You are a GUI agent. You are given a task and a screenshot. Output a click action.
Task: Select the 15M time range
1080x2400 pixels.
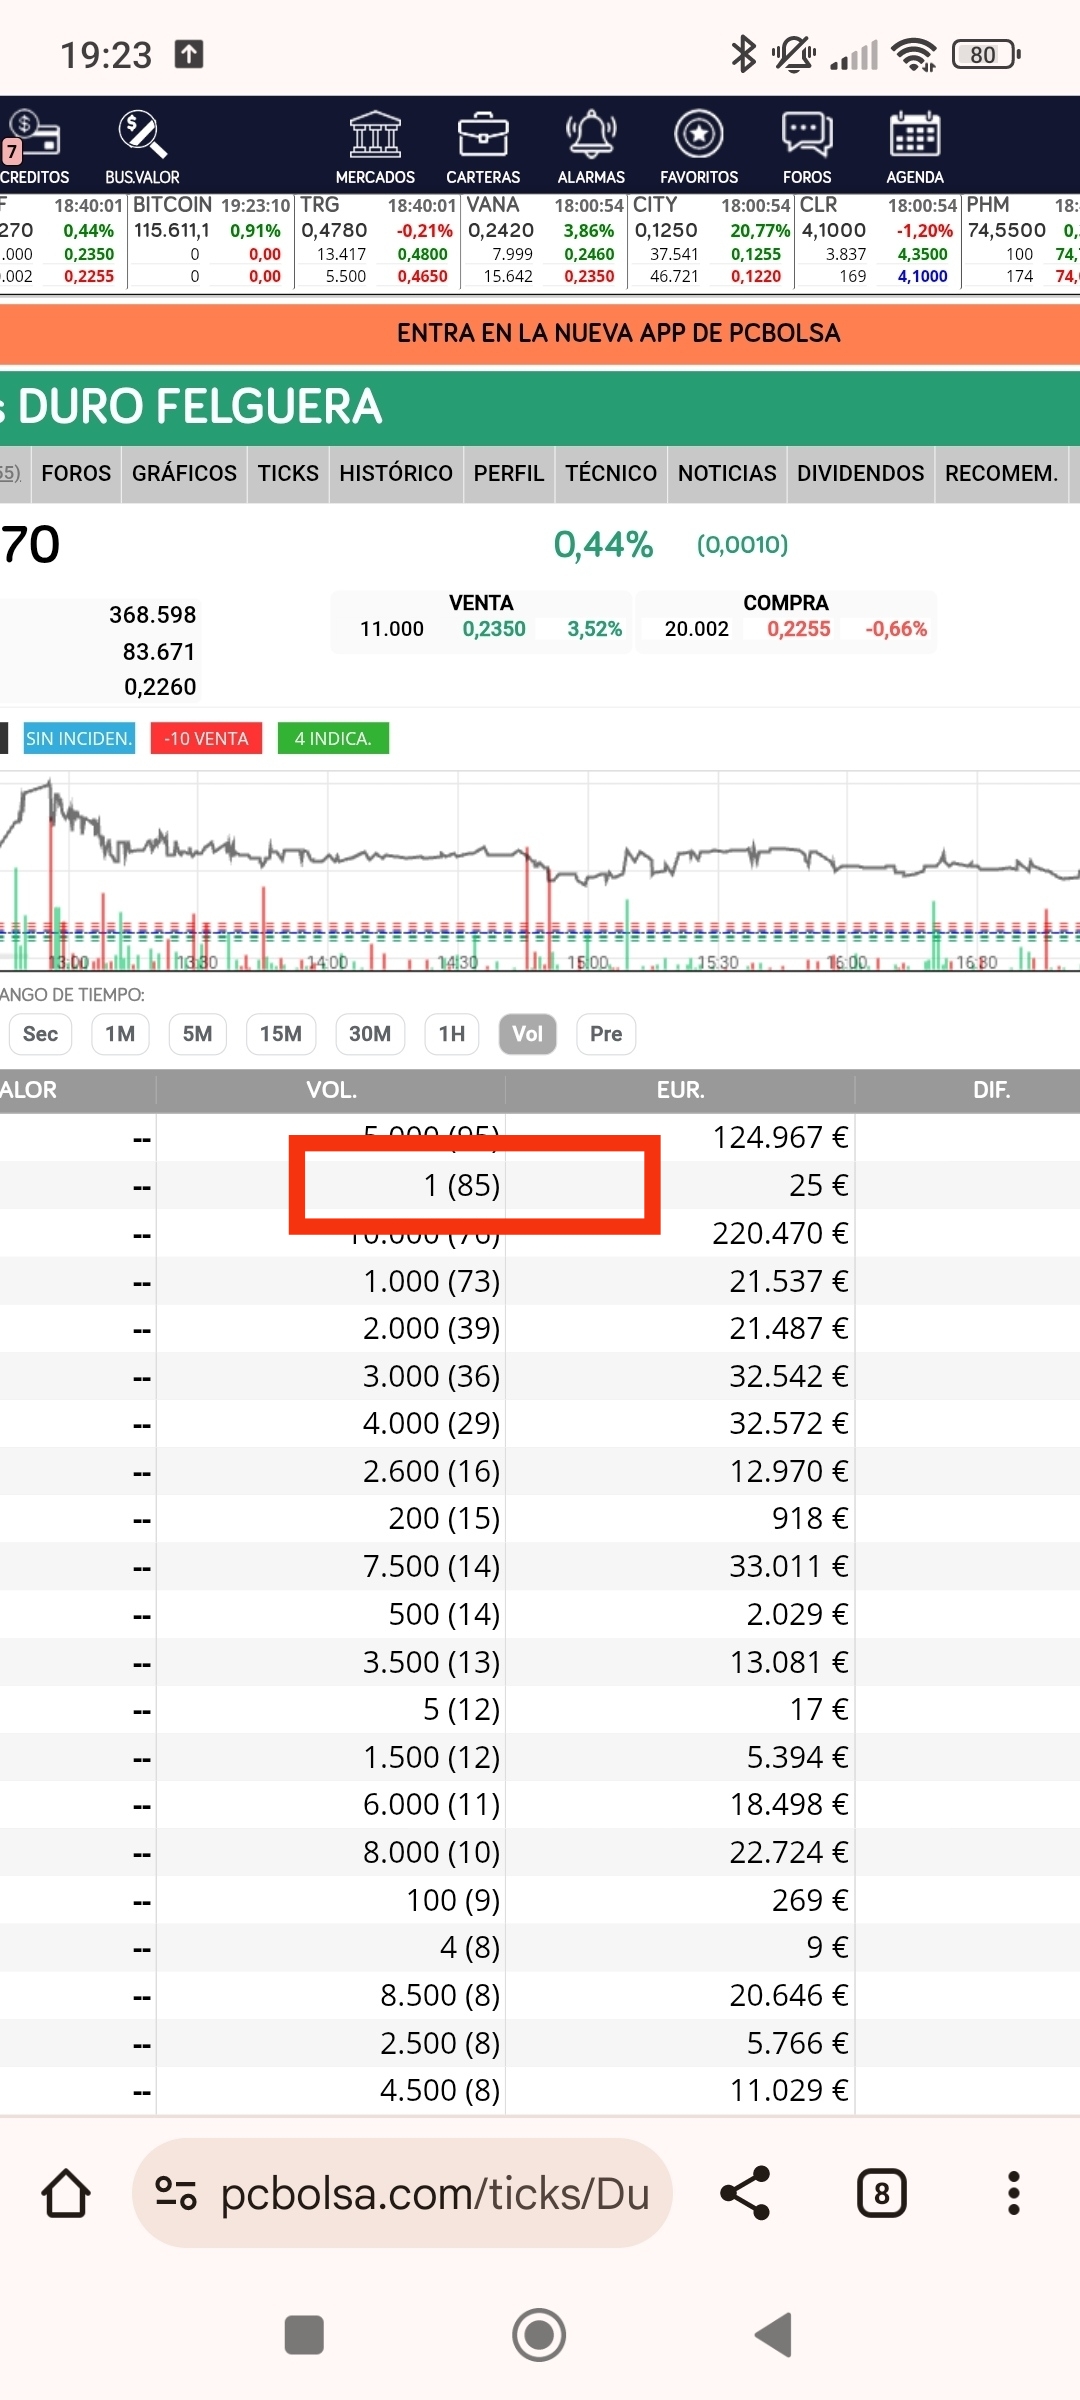coord(281,1034)
